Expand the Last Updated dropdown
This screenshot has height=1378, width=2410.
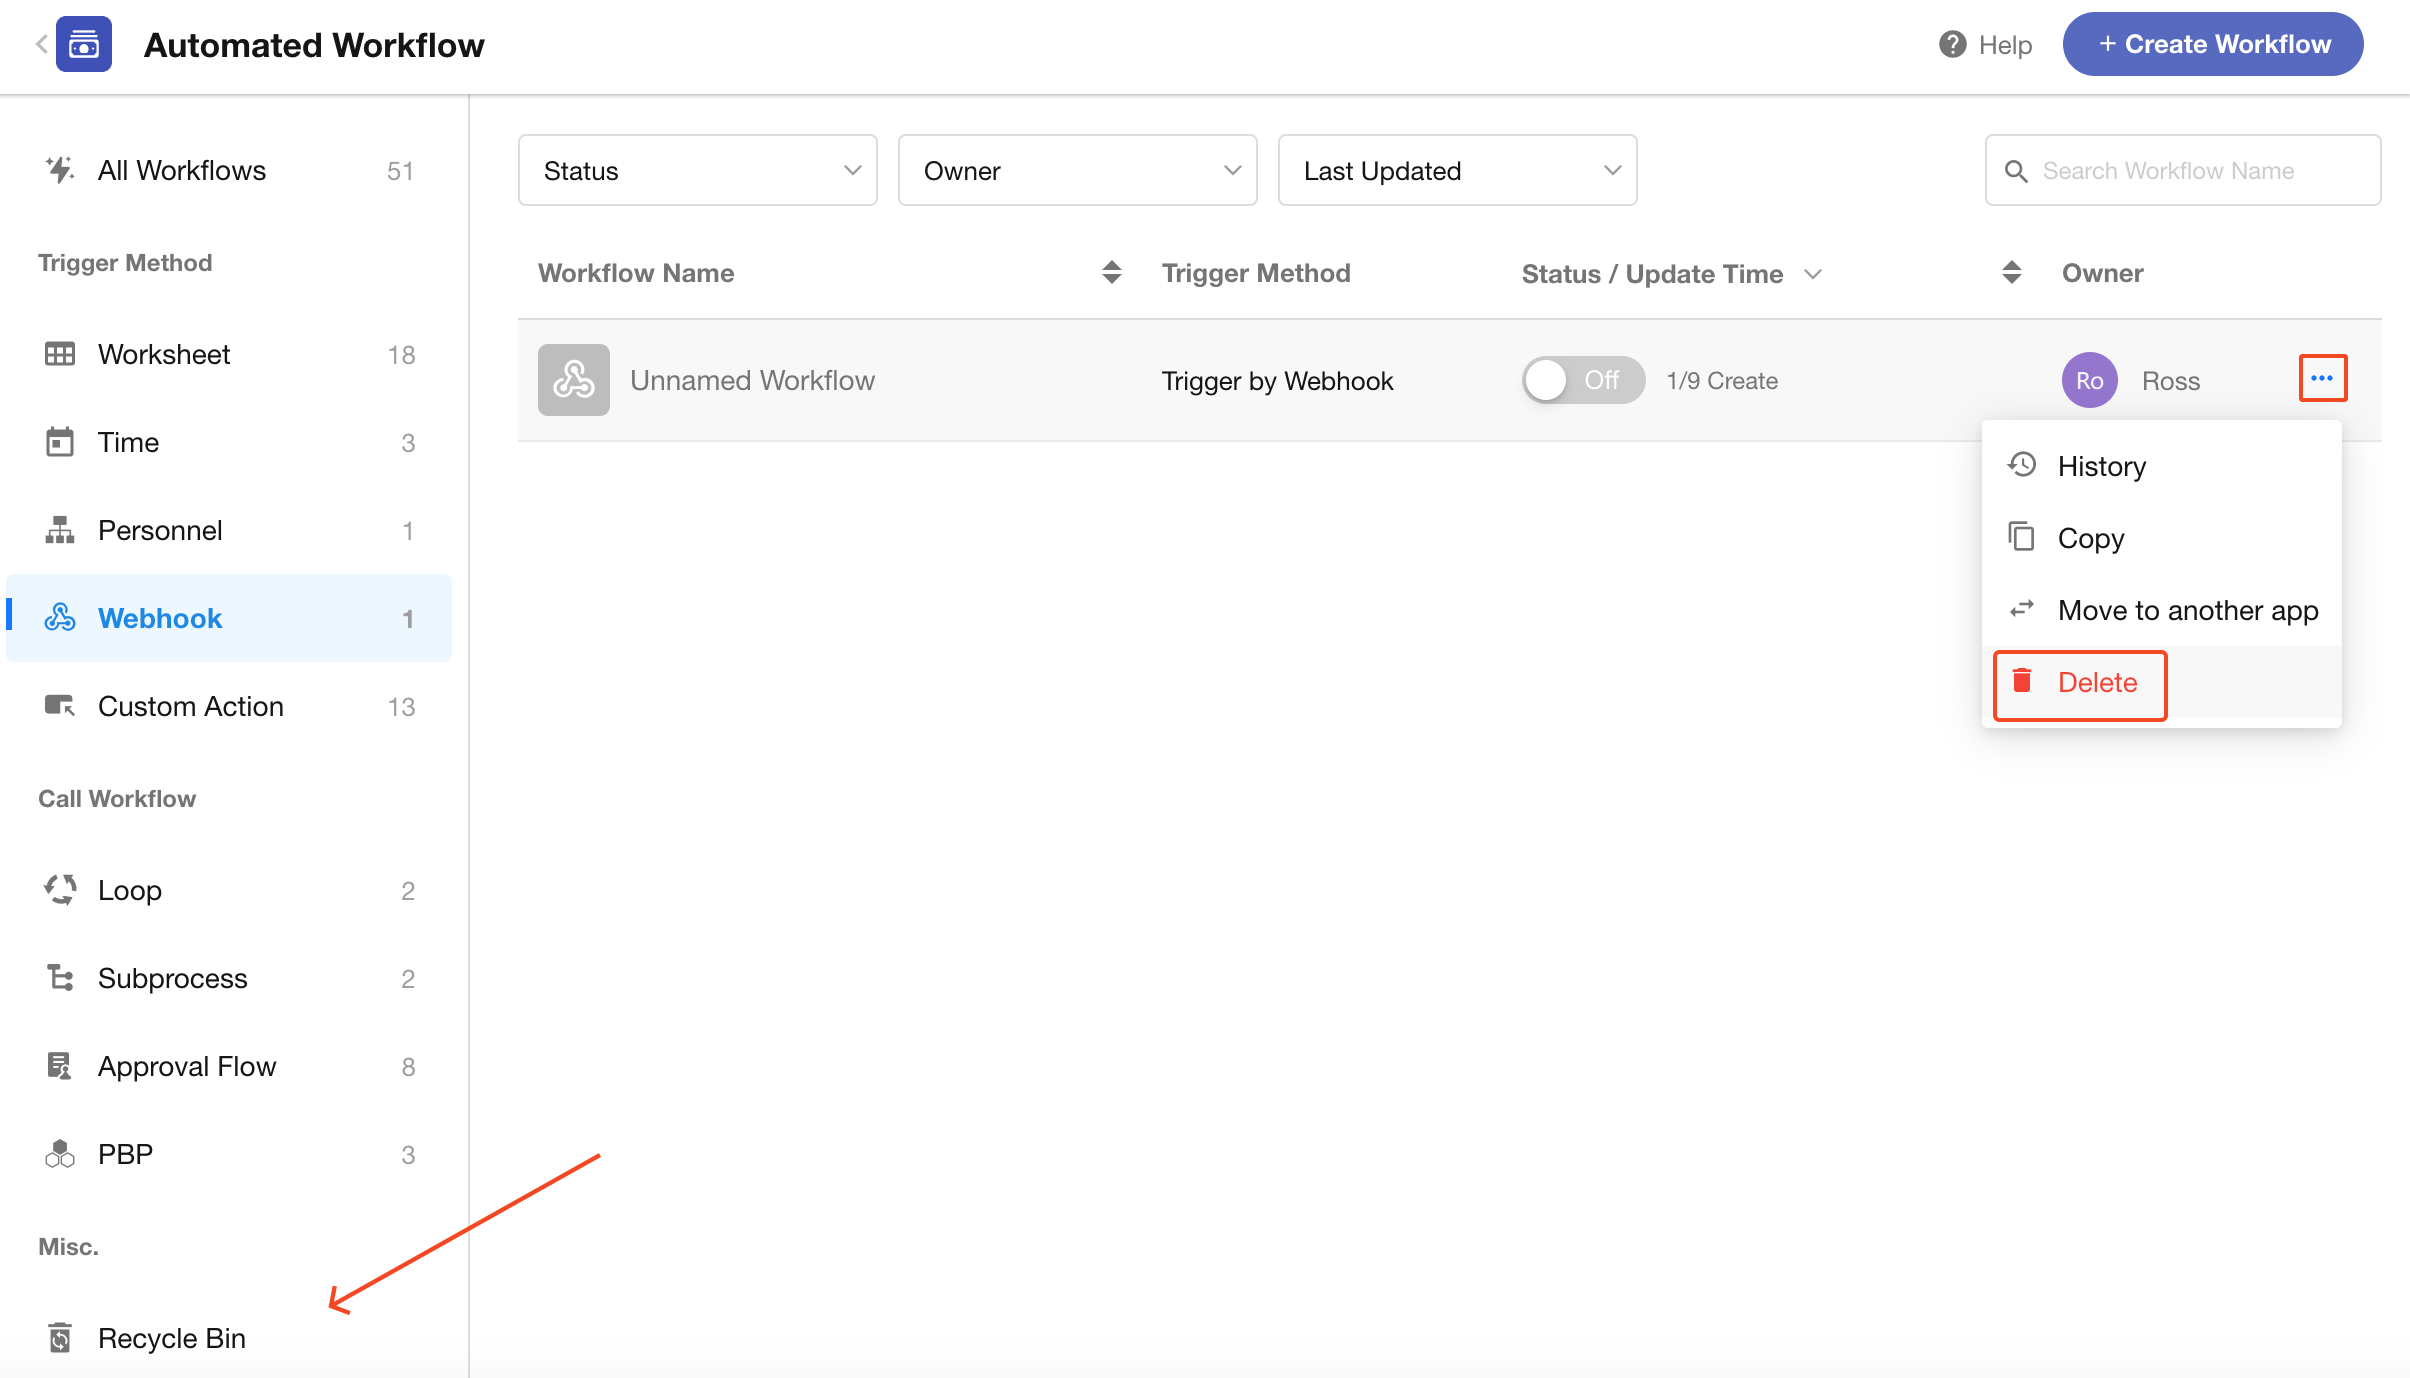[x=1457, y=171]
